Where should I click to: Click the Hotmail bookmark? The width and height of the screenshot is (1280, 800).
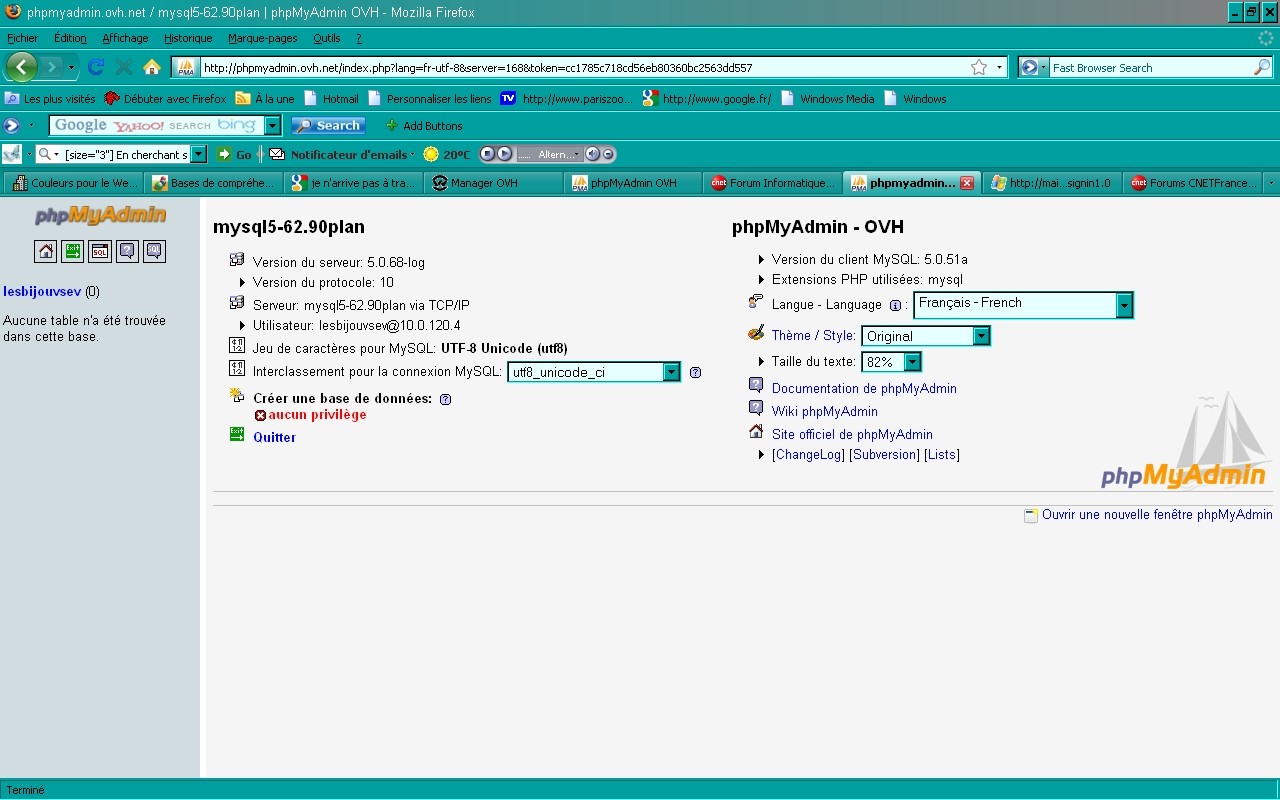(331, 99)
